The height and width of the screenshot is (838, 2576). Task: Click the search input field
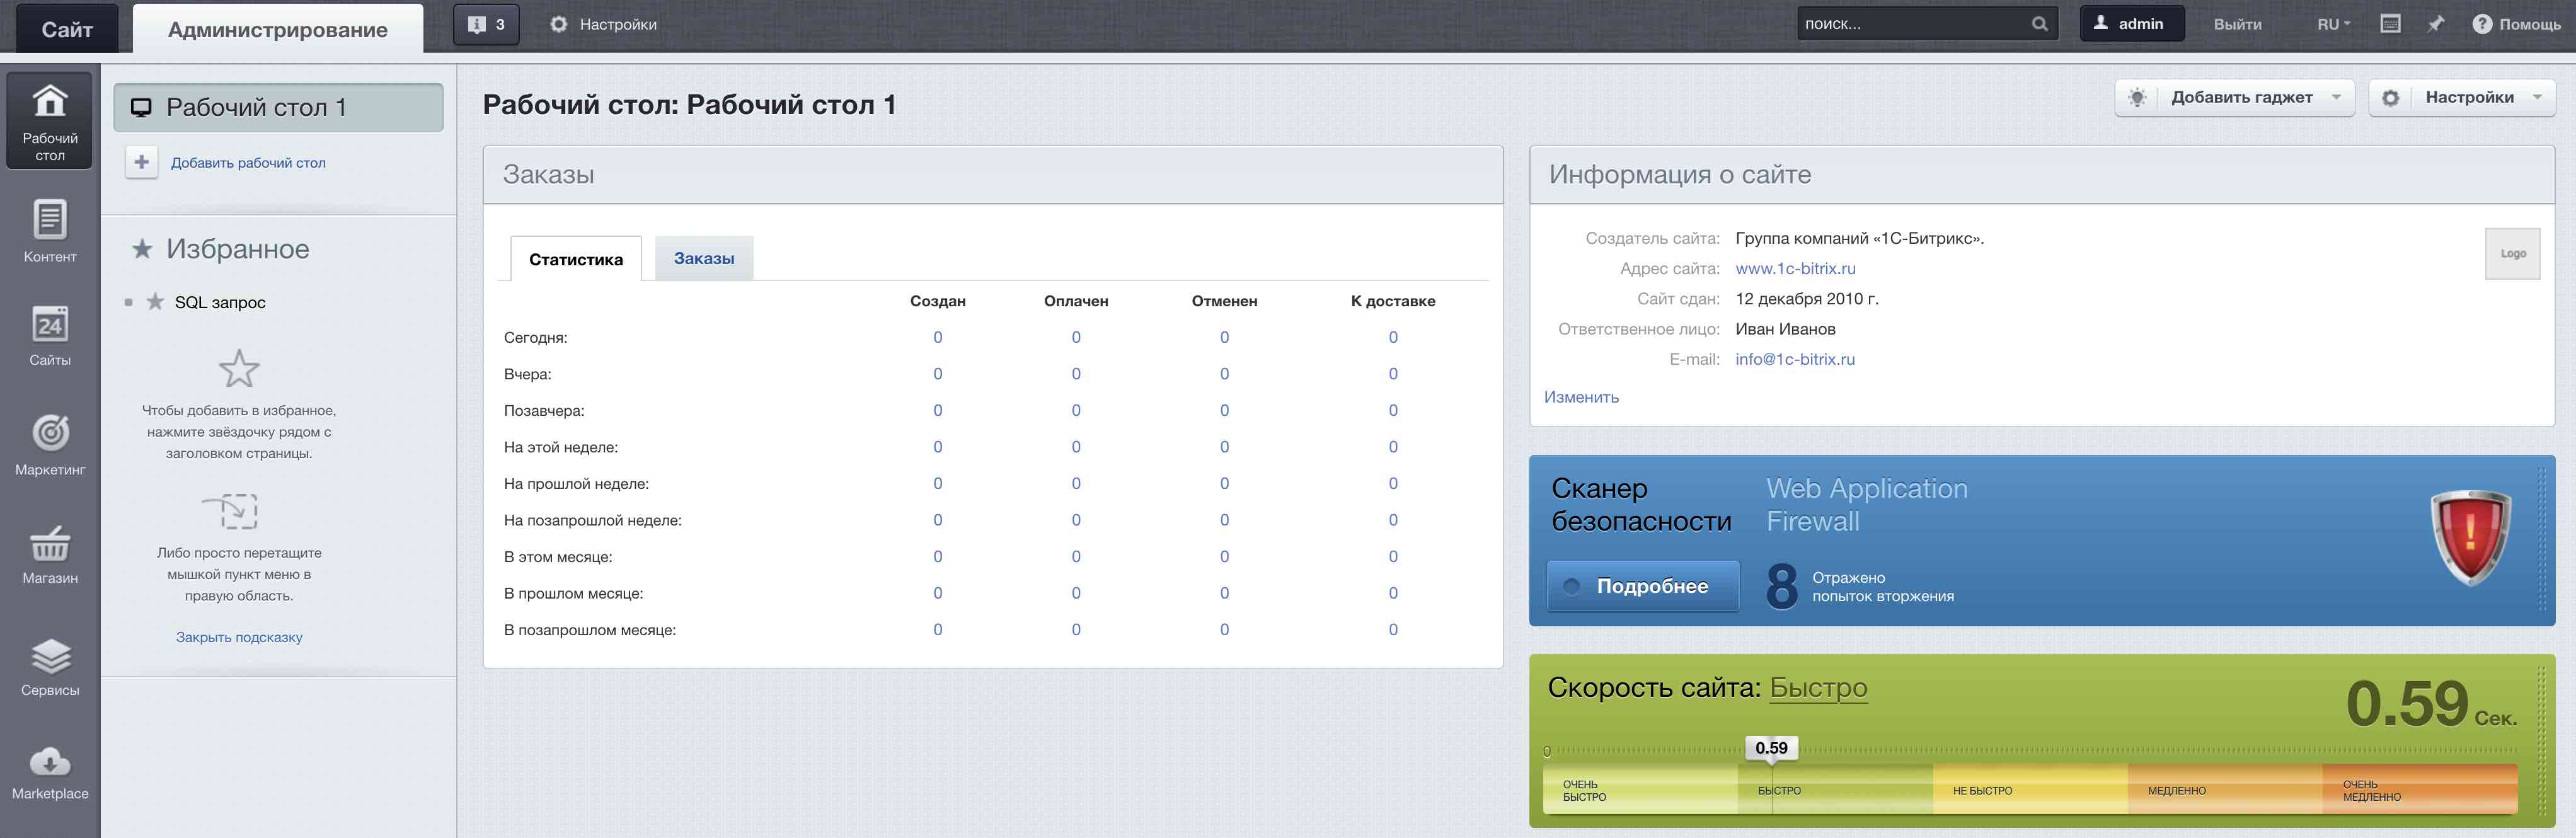(x=1910, y=24)
